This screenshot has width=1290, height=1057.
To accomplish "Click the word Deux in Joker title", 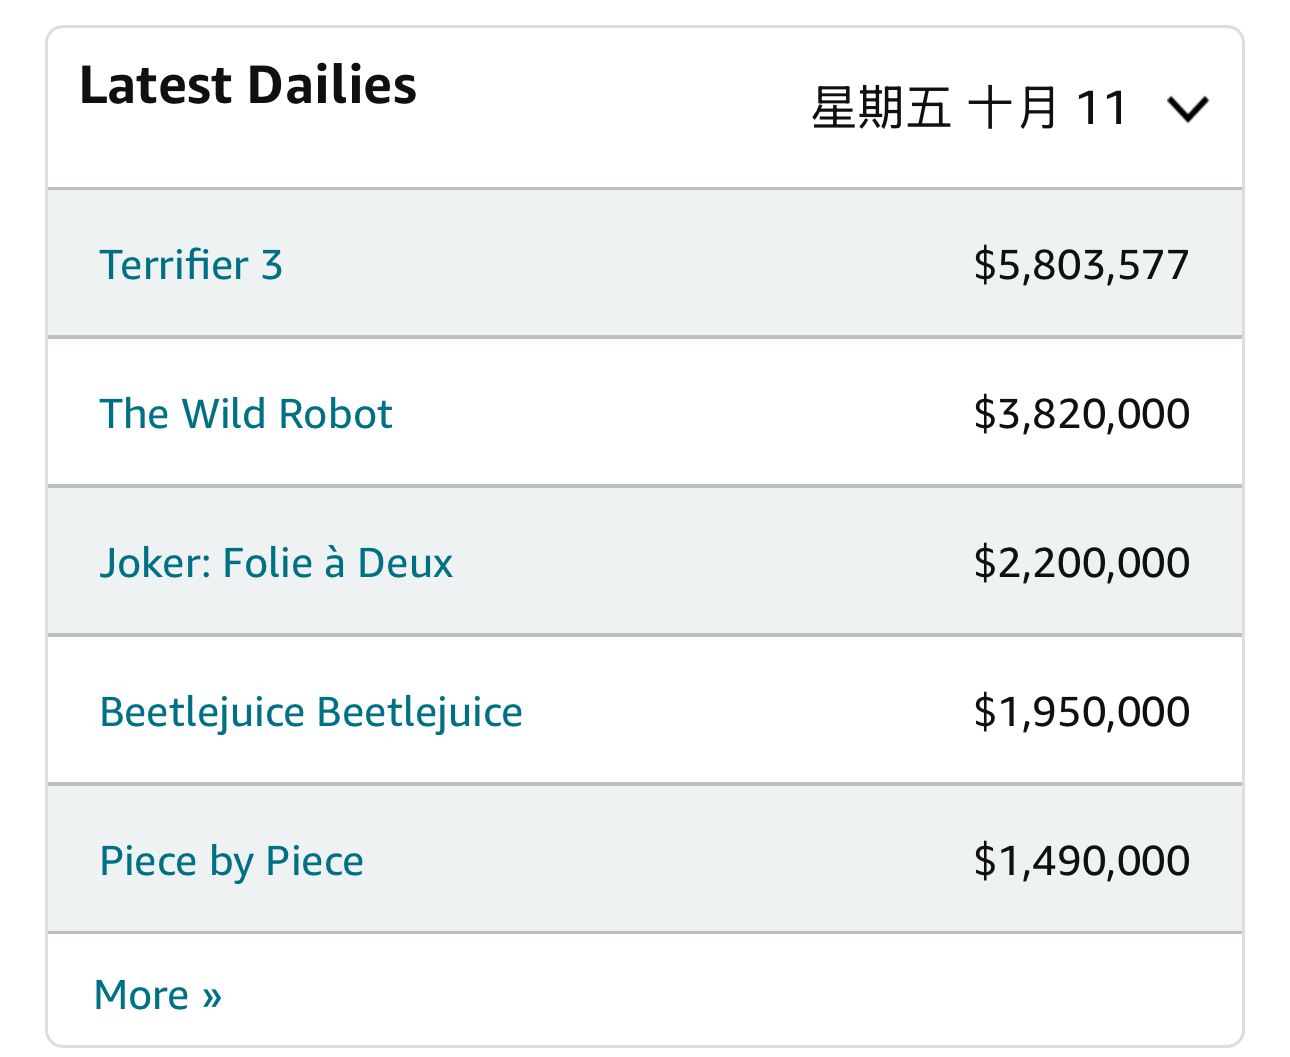I will [405, 563].
